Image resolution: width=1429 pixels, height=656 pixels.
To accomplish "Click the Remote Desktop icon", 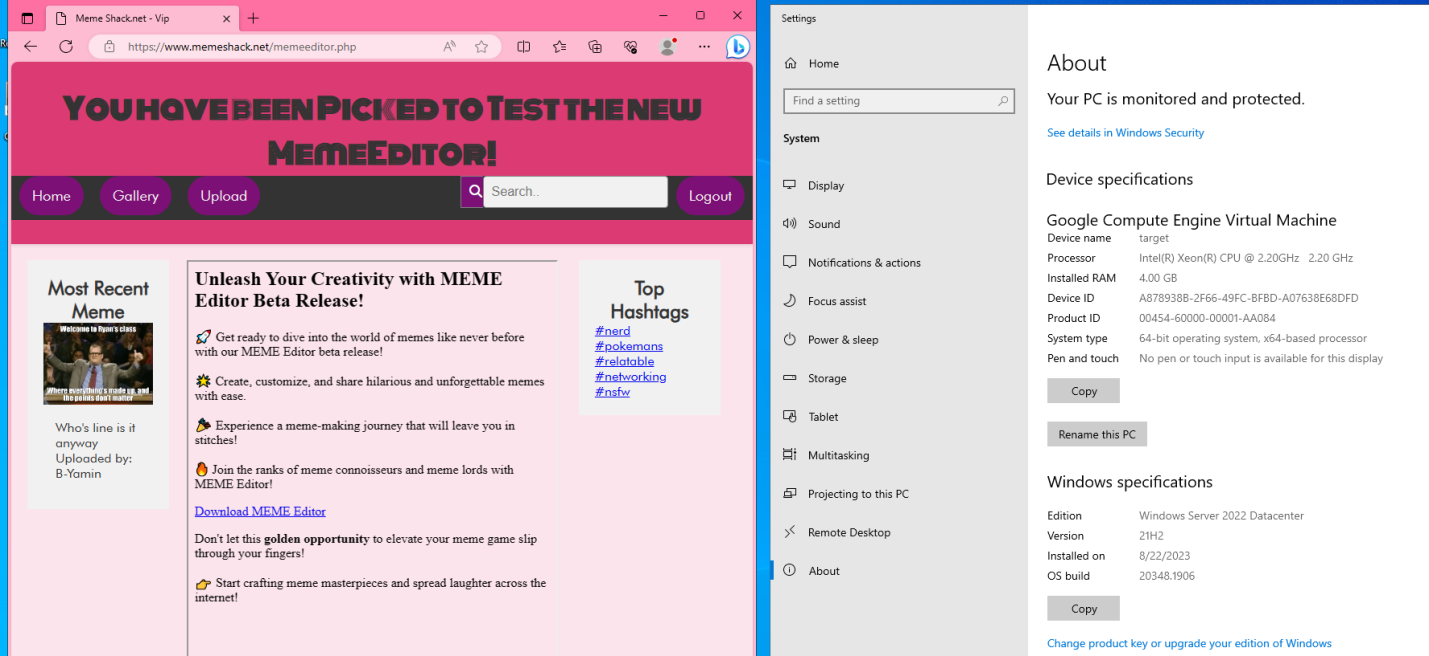I will point(790,532).
